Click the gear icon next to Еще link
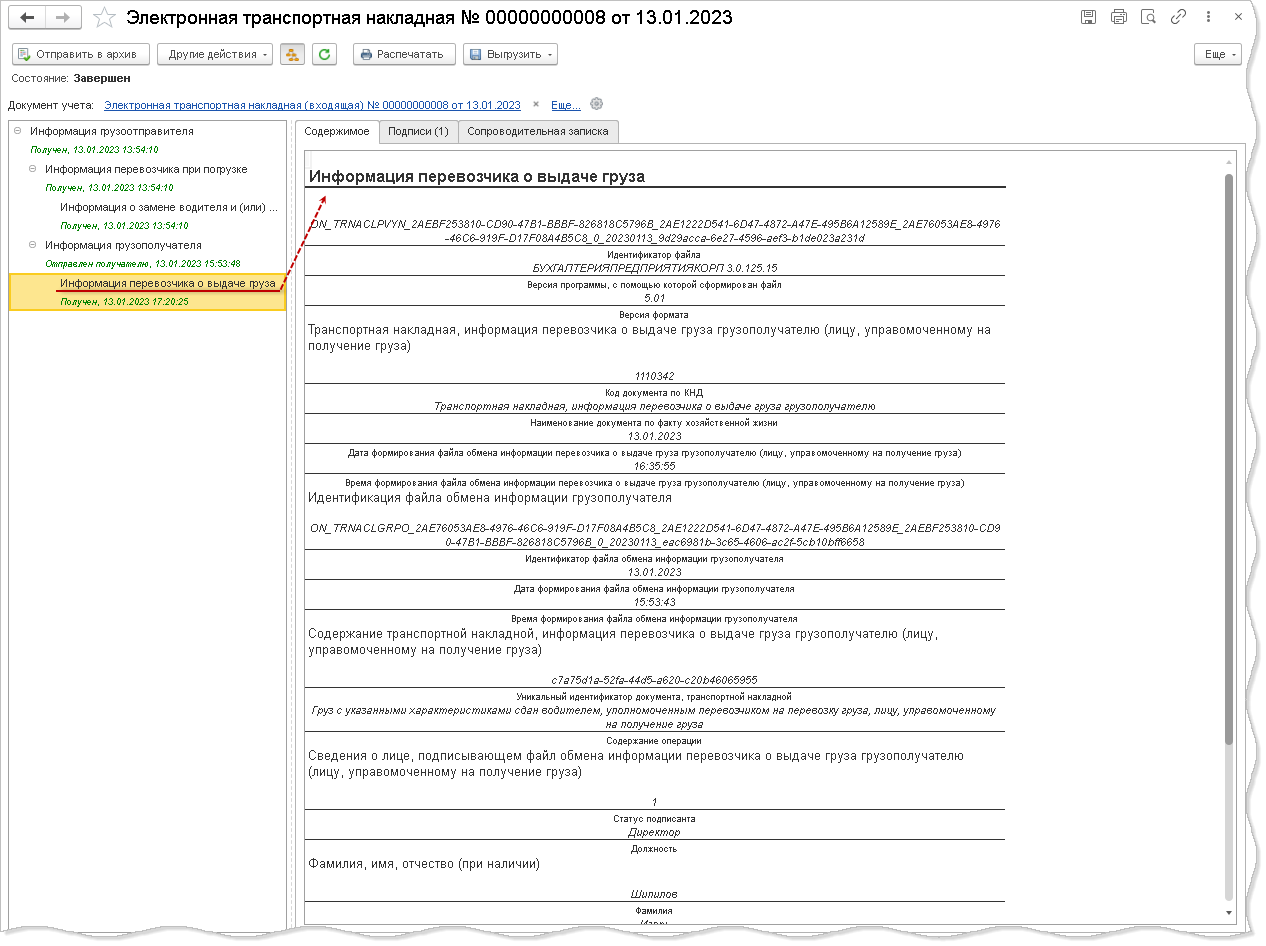The height and width of the screenshot is (946, 1266). (597, 104)
